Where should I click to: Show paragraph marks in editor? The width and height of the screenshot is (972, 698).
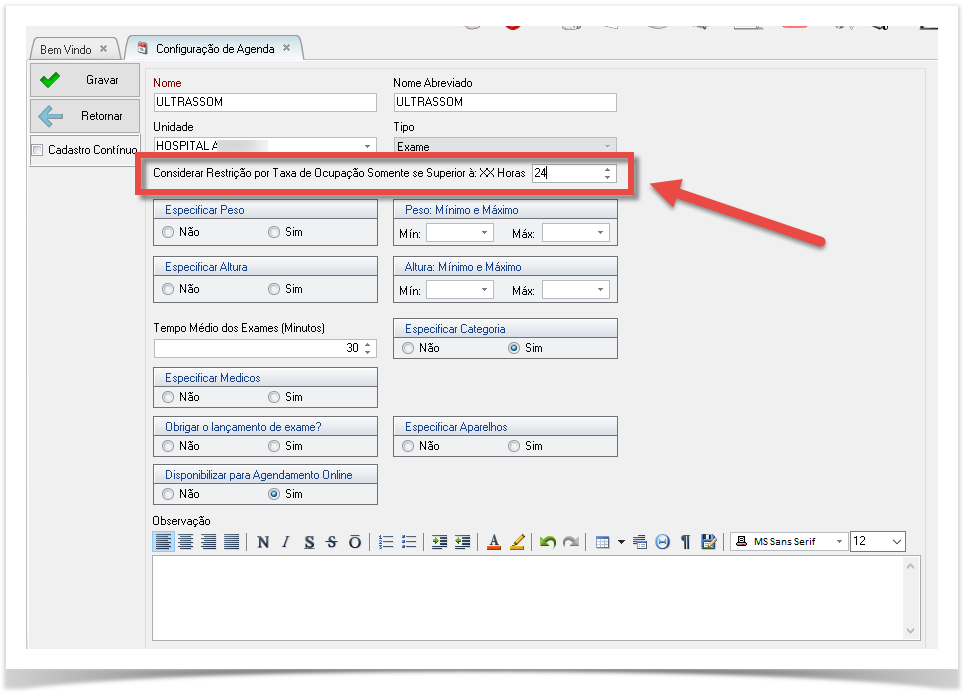coord(685,542)
